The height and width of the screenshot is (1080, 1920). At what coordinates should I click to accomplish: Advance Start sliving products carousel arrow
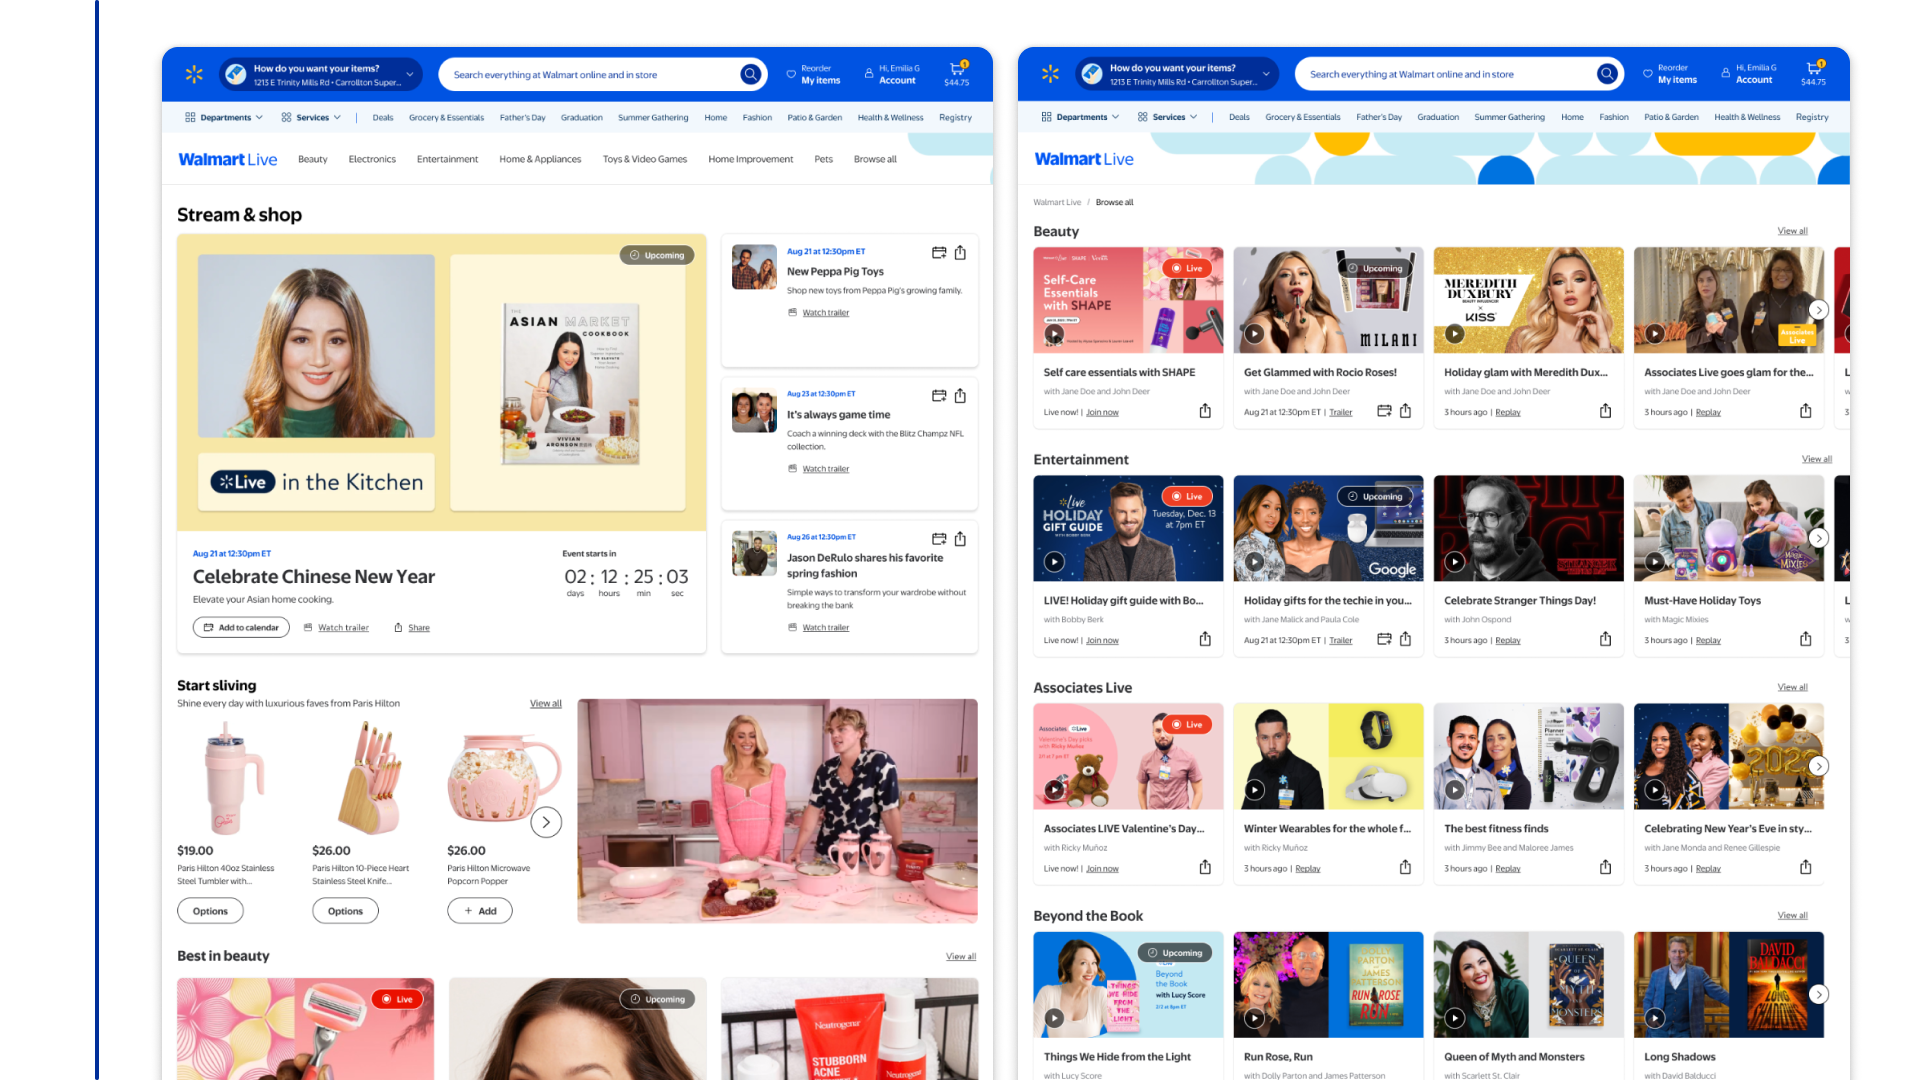pyautogui.click(x=546, y=822)
